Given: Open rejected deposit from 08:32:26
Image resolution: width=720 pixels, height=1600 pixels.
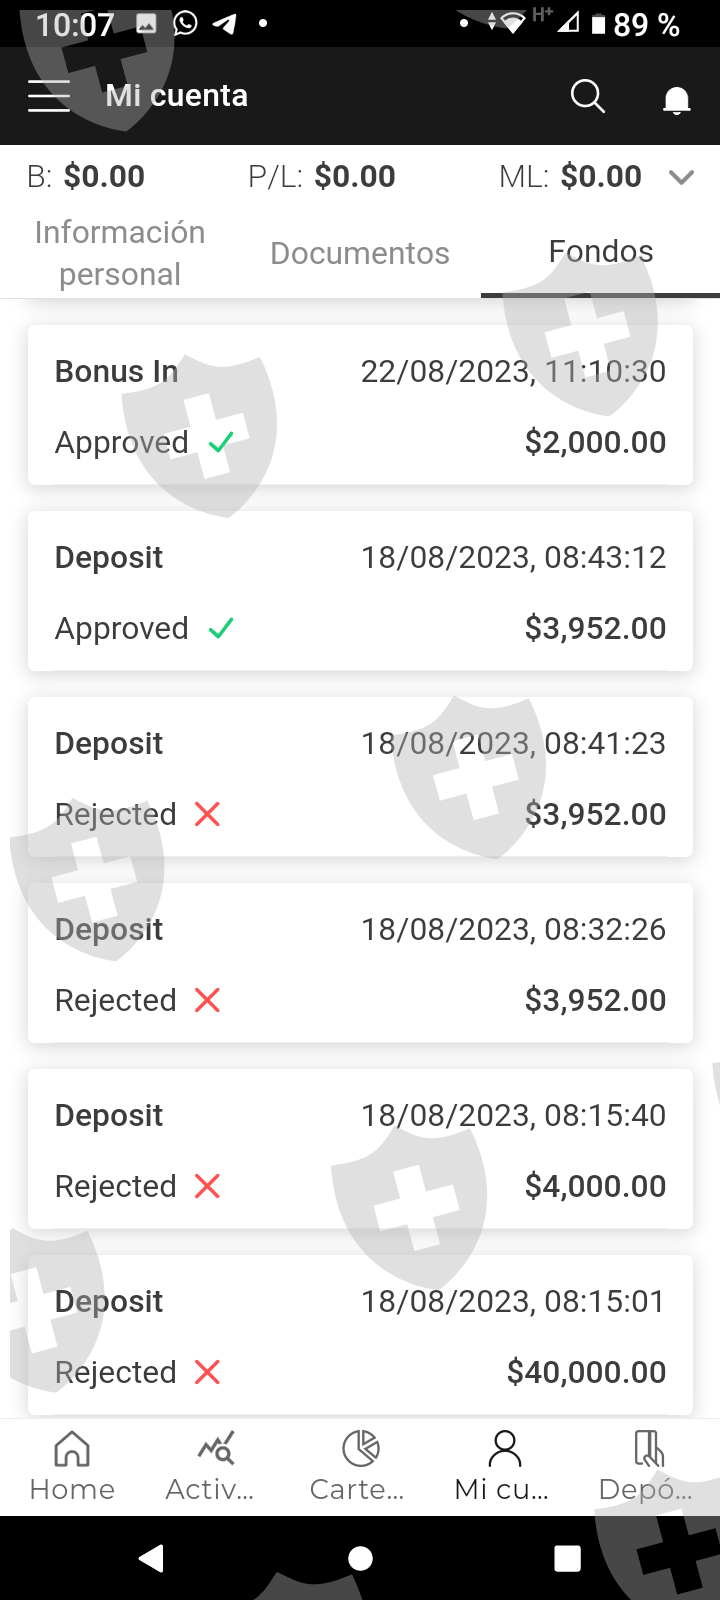Looking at the screenshot, I should [x=360, y=963].
